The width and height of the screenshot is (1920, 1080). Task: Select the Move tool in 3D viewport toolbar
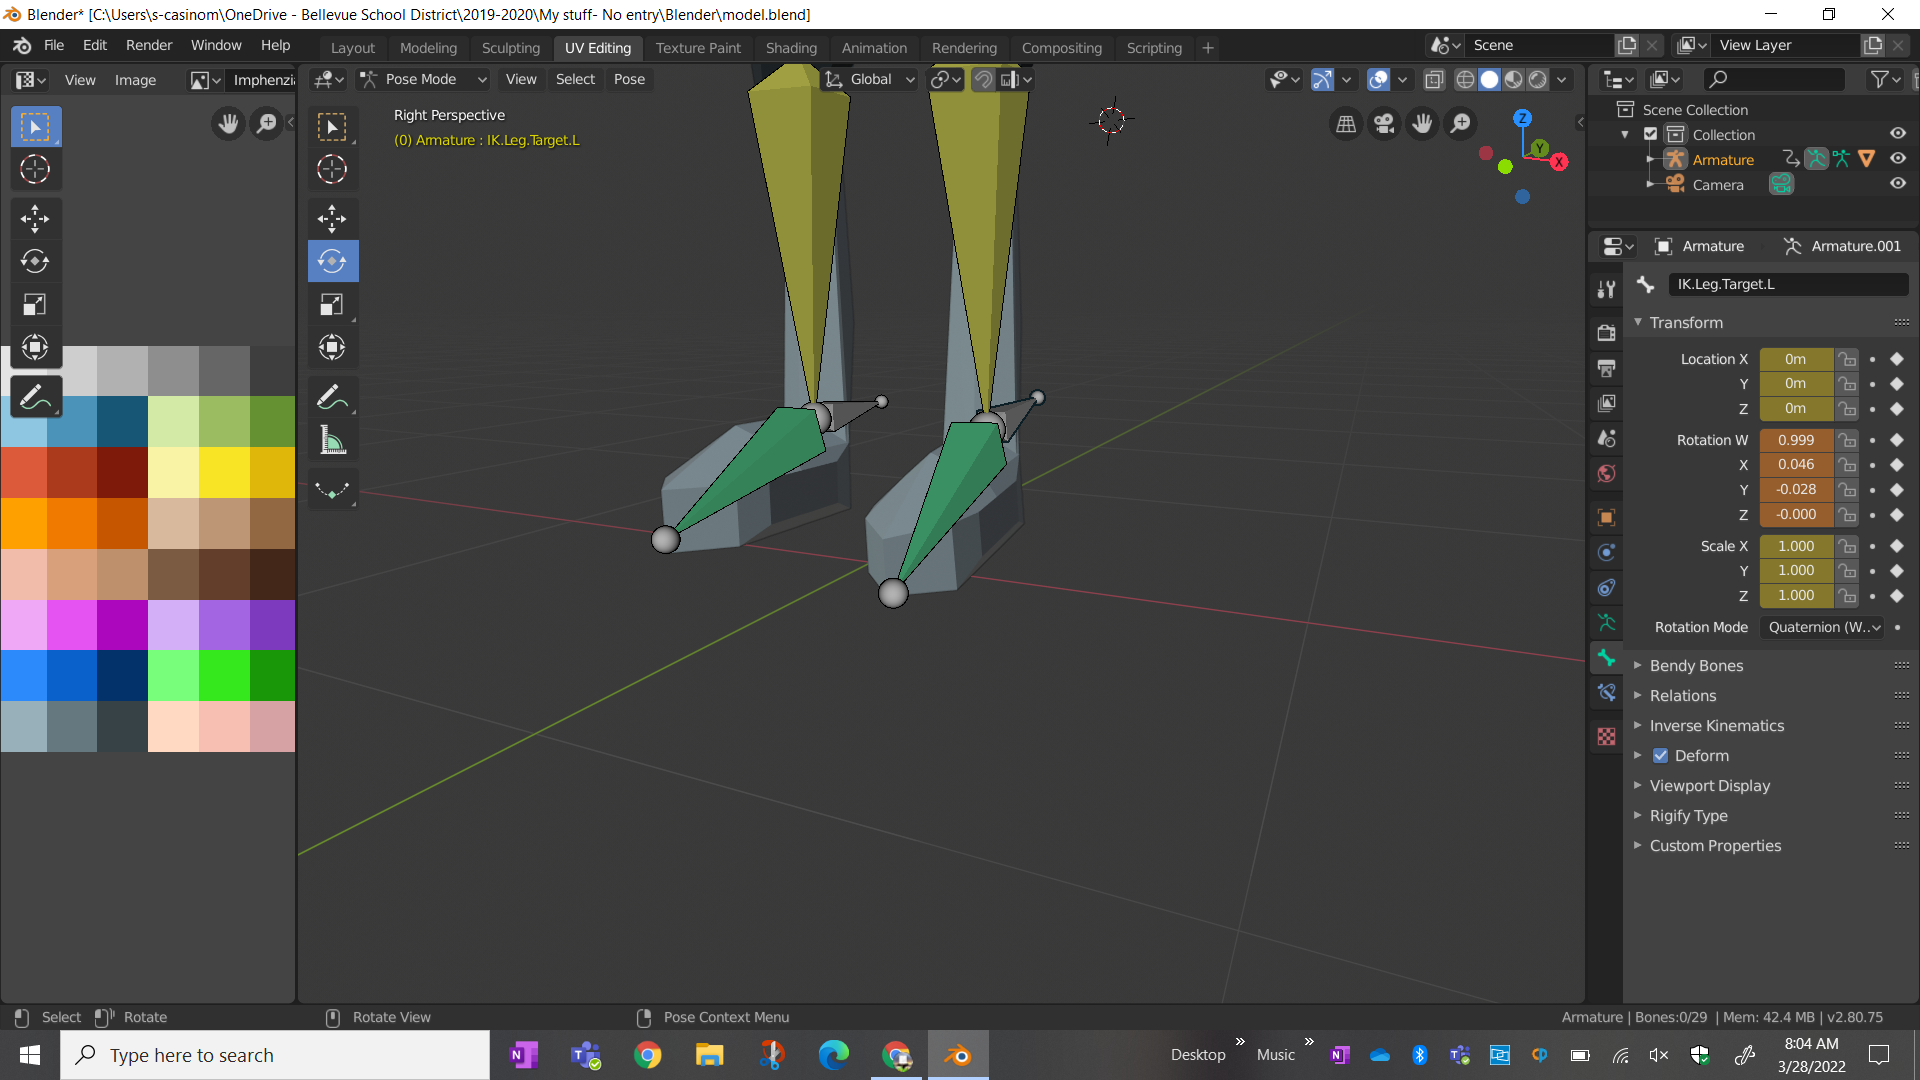332,218
